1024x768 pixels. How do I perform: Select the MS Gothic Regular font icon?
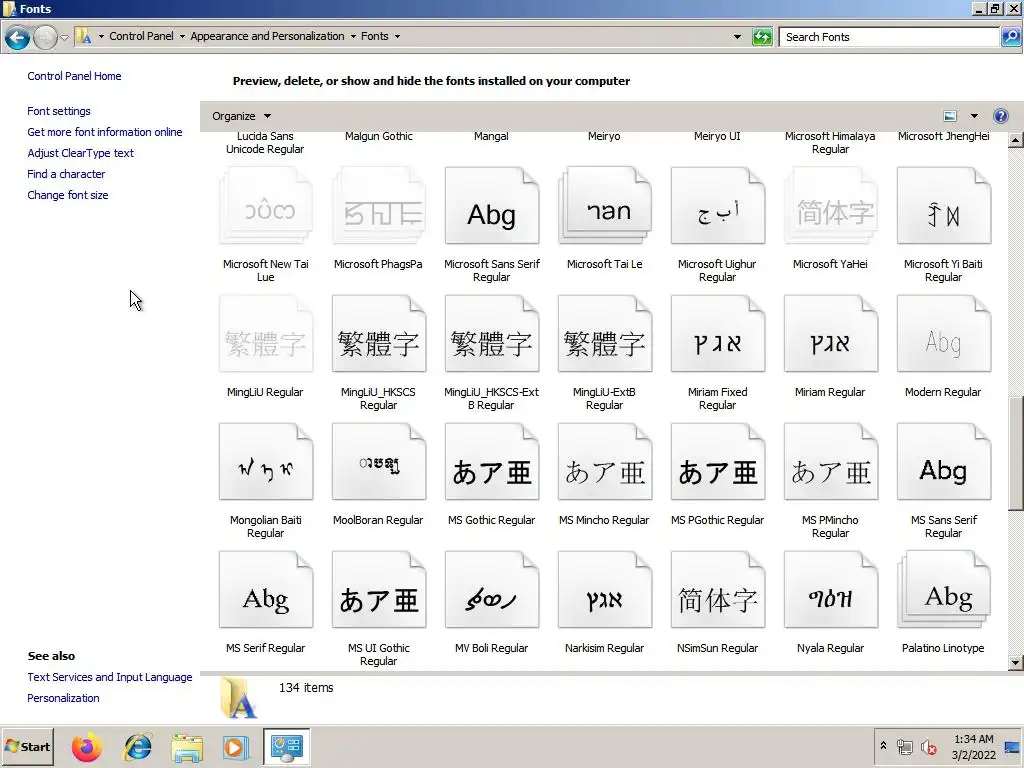click(x=492, y=462)
